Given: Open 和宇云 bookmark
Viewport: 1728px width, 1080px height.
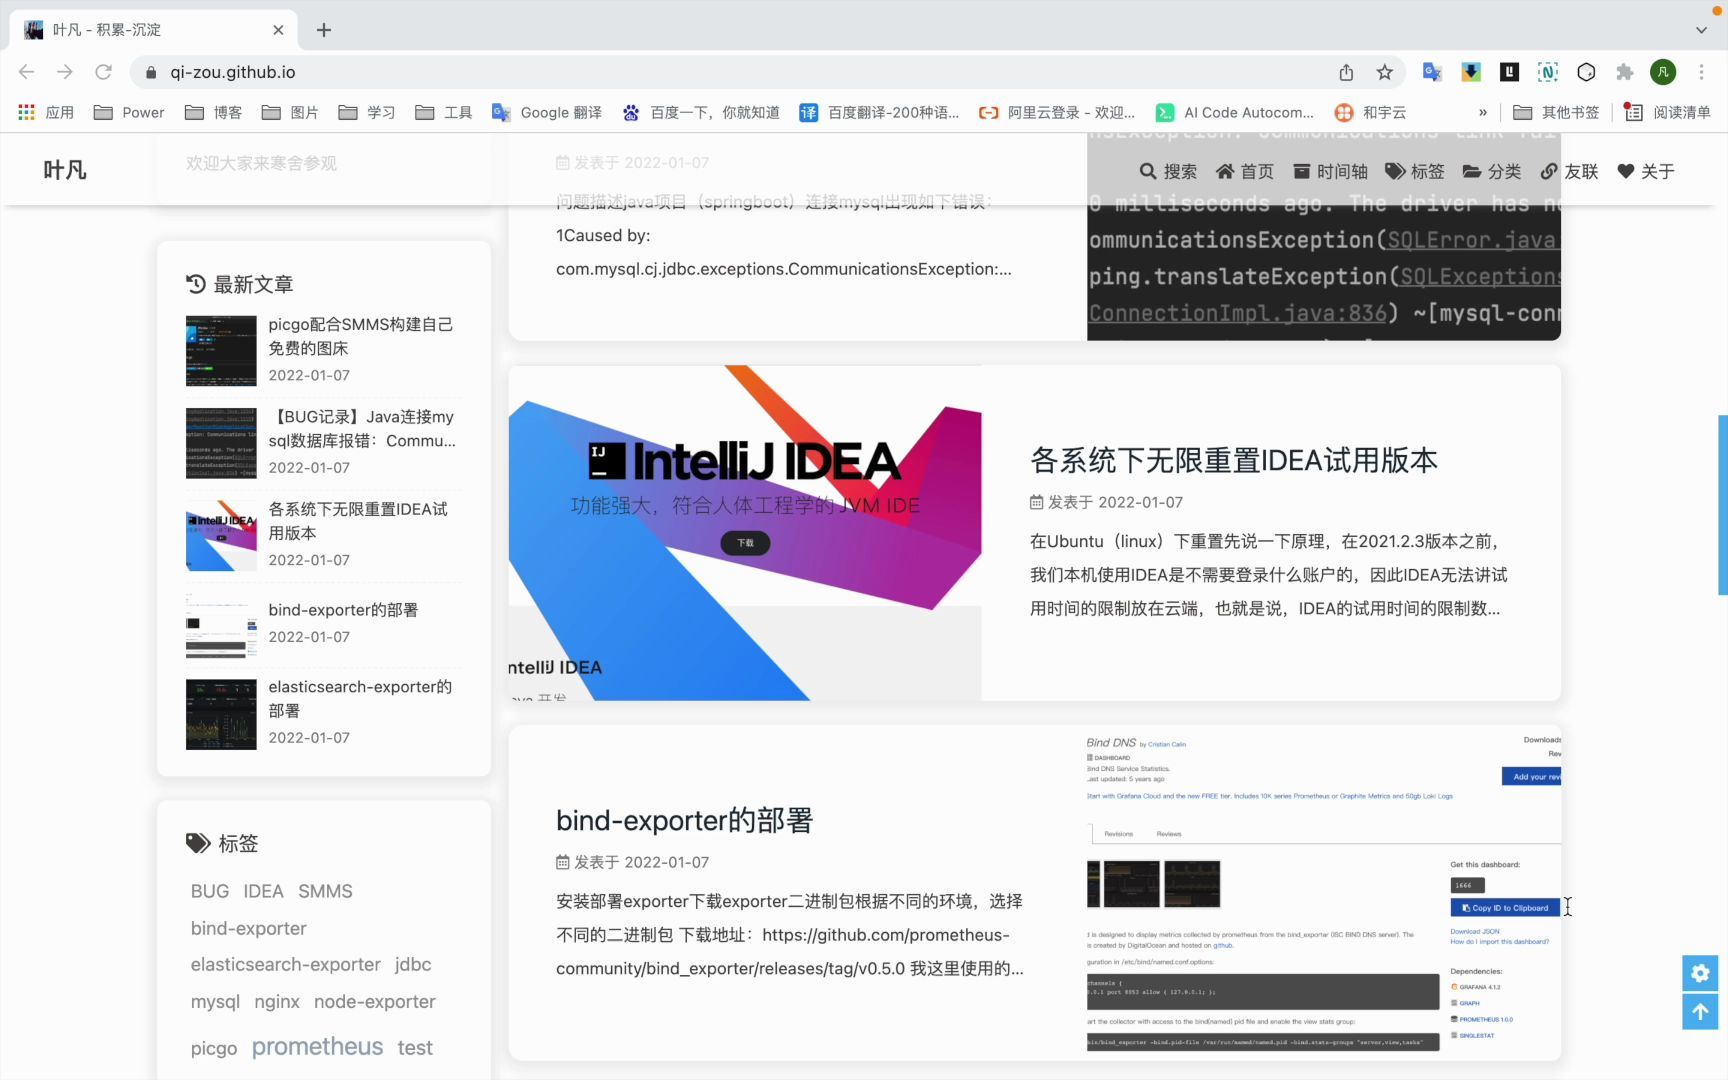Looking at the screenshot, I should [1371, 112].
